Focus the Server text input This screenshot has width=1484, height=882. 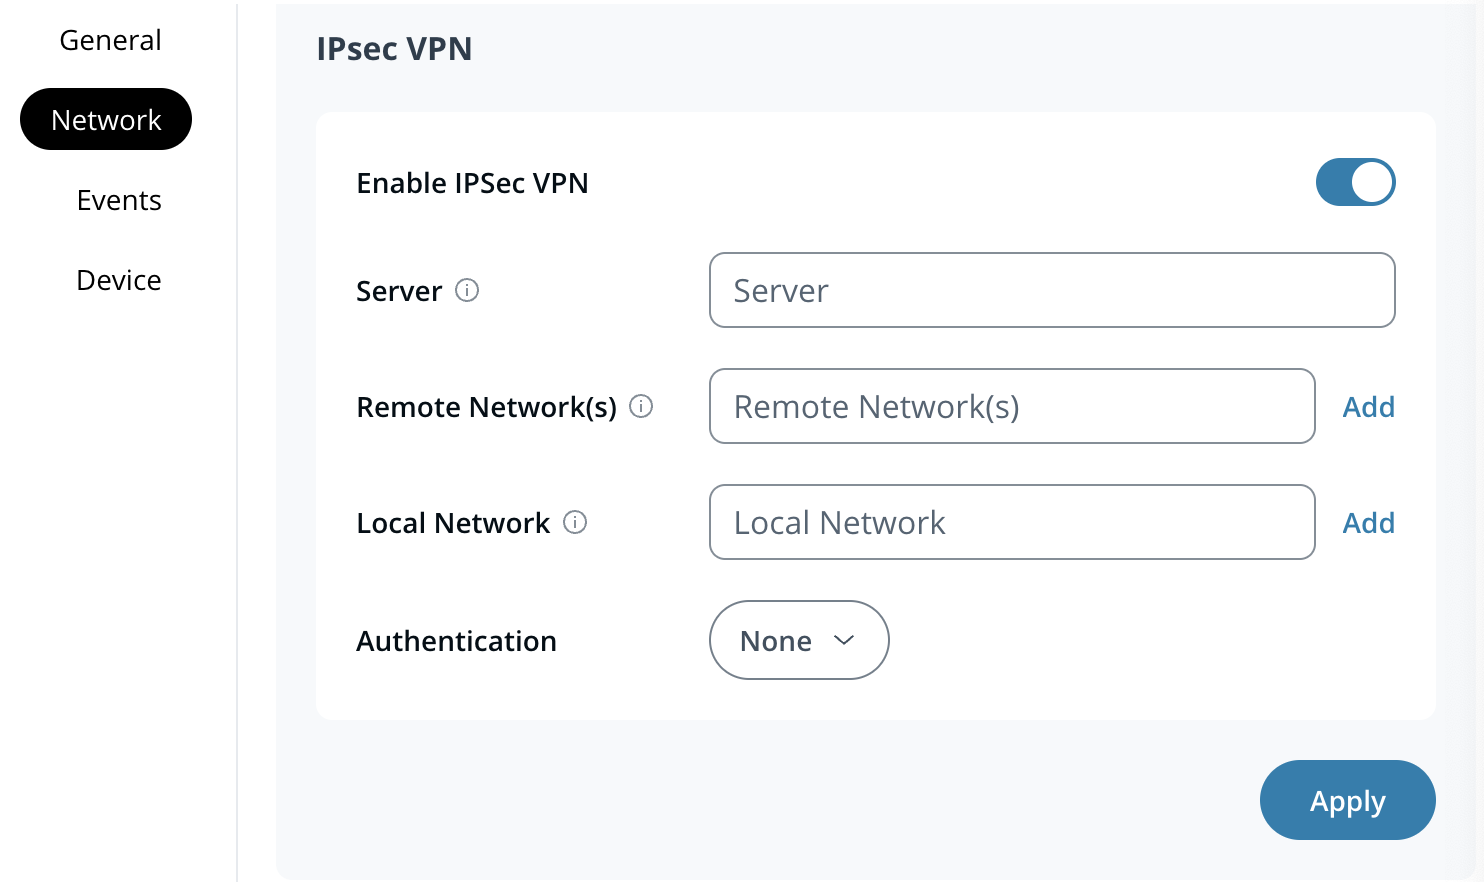pos(1051,290)
